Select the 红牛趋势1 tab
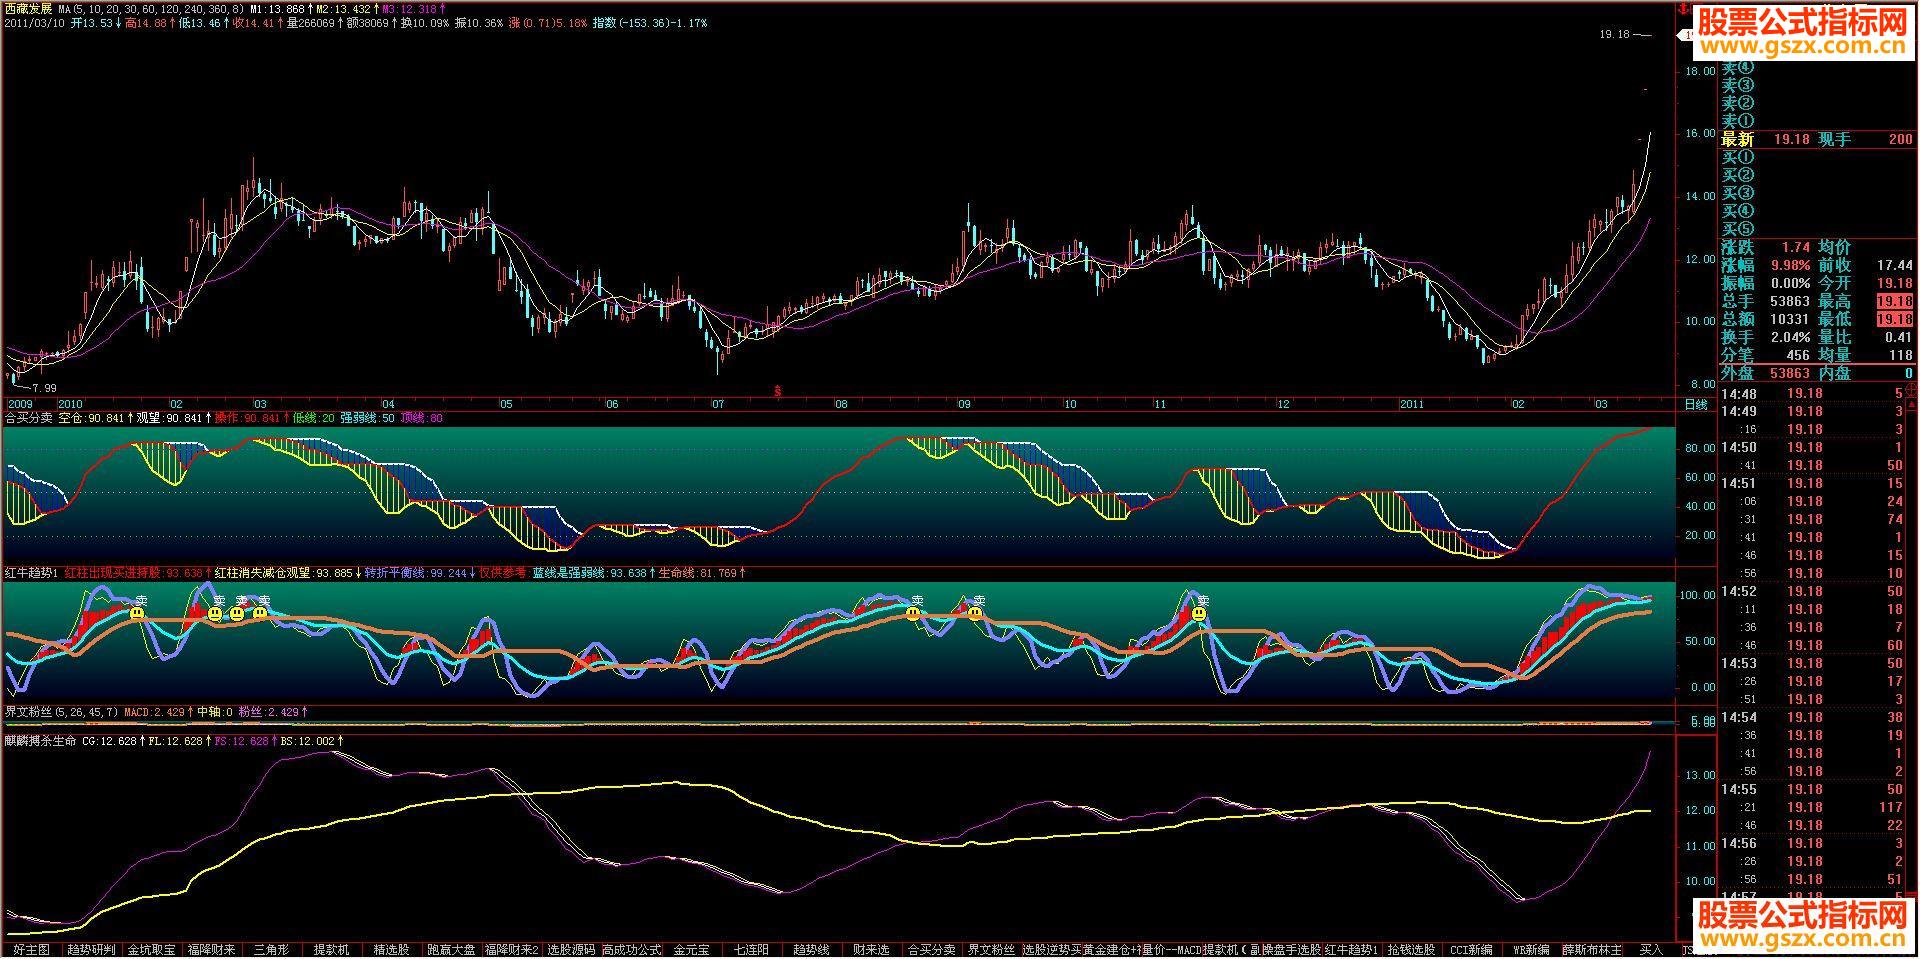 pyautogui.click(x=1351, y=949)
